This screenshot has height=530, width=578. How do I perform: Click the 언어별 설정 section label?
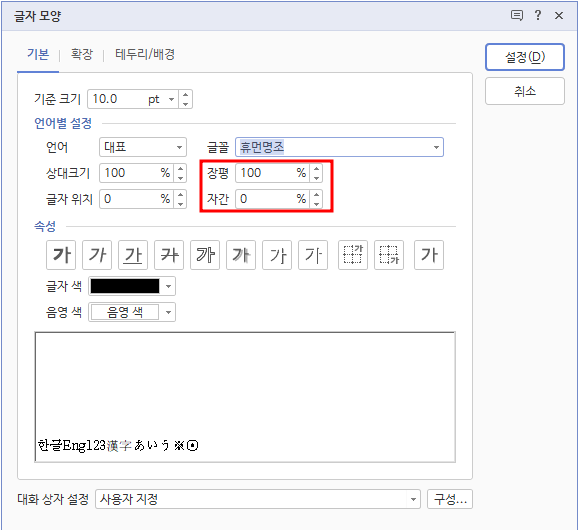[63, 123]
